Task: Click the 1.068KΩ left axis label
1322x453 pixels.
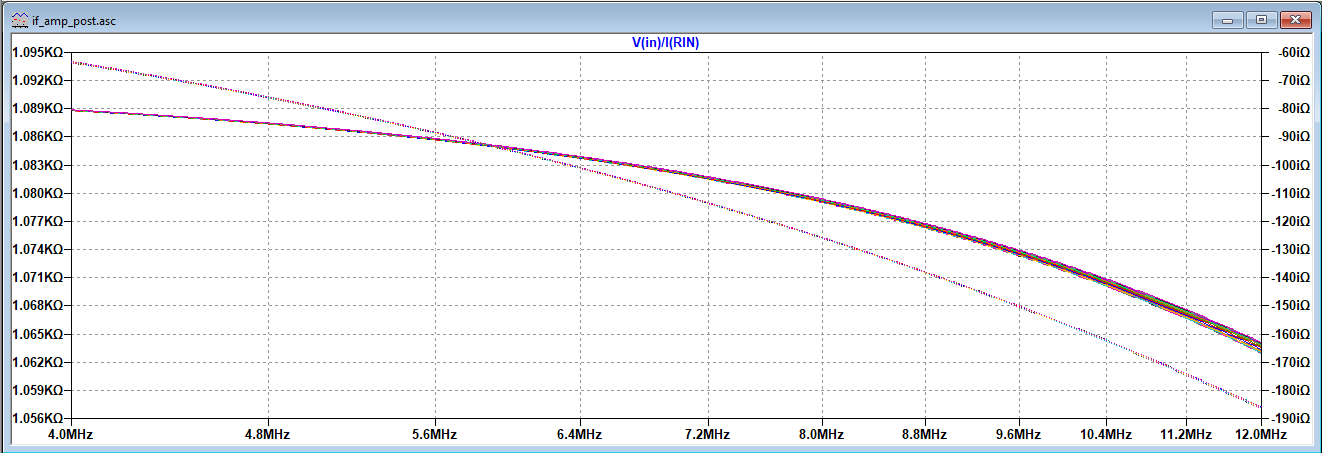Action: [x=37, y=305]
